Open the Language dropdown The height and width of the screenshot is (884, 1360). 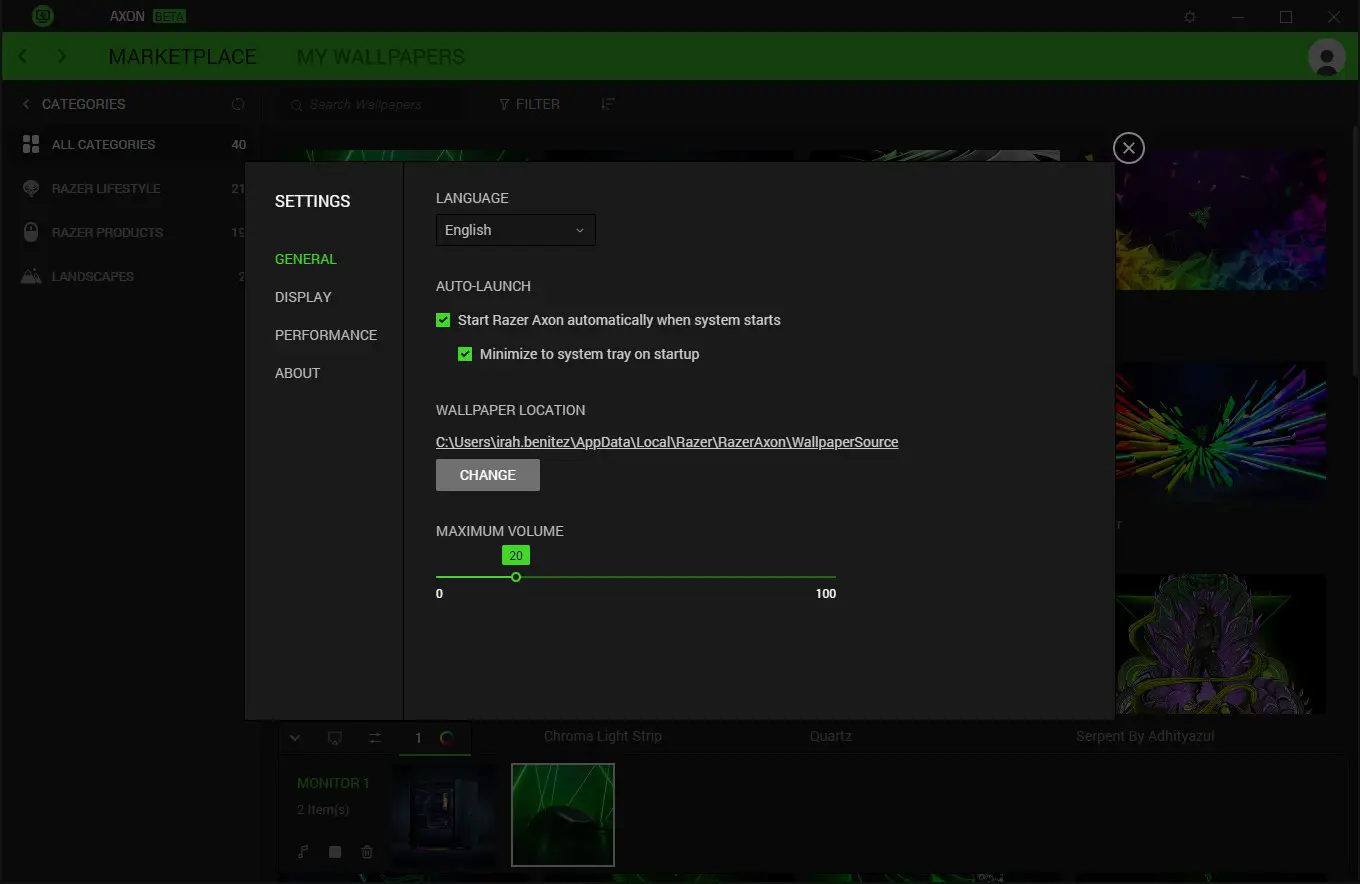pos(516,230)
